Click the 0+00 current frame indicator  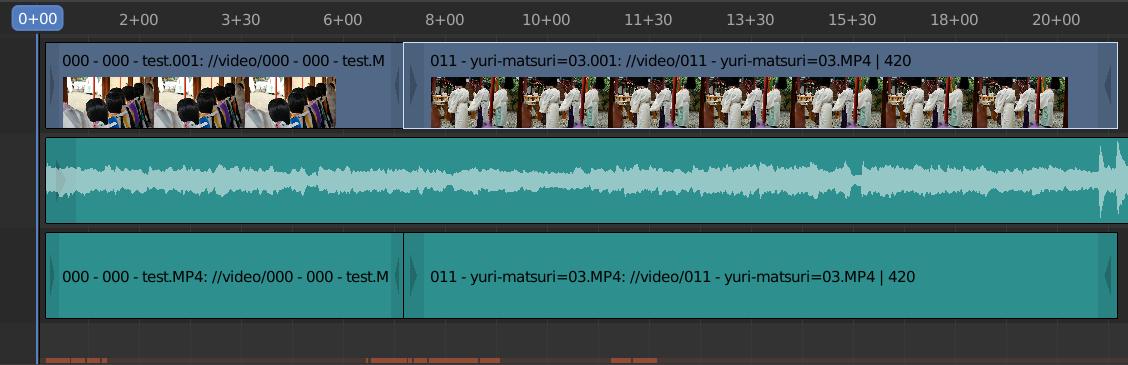(x=37, y=19)
